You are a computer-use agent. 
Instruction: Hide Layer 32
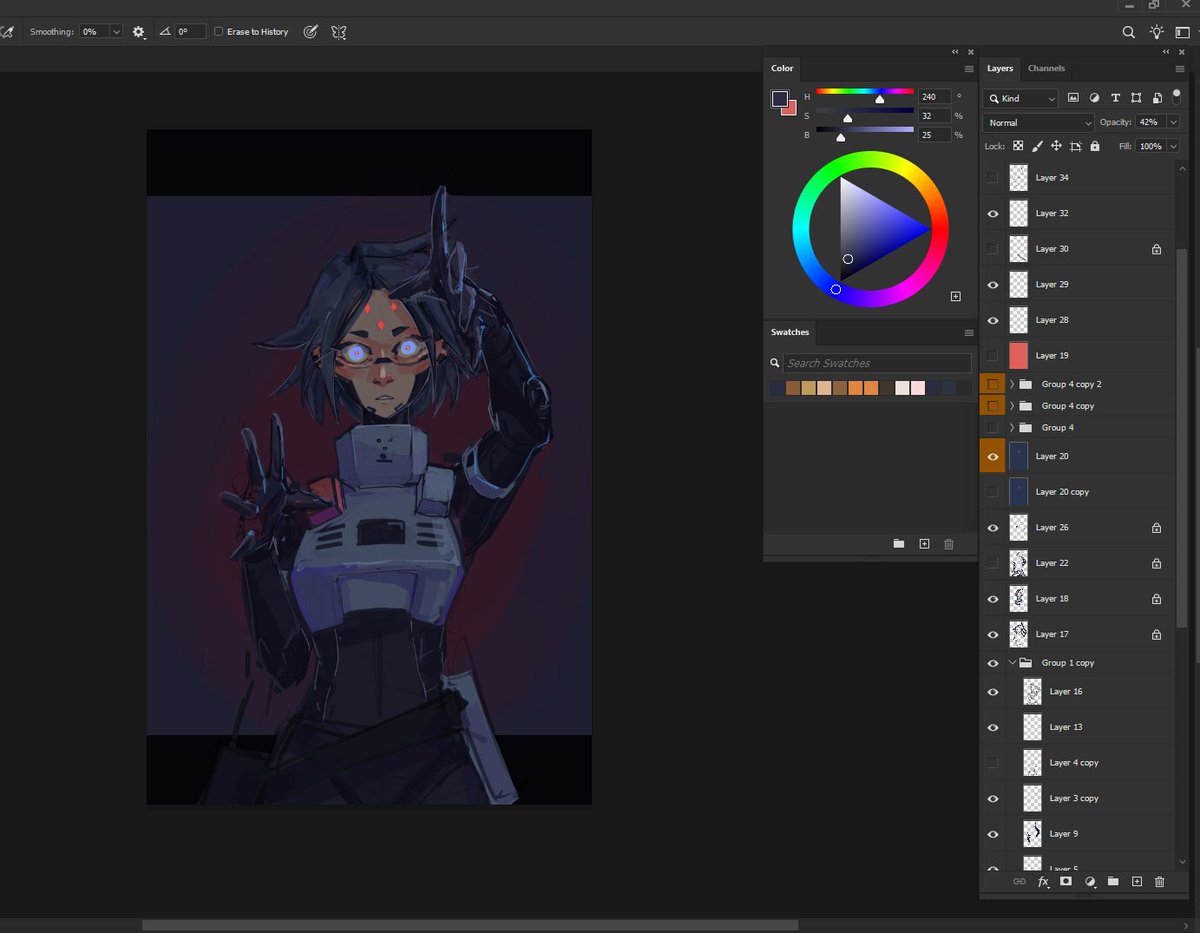pyautogui.click(x=992, y=213)
